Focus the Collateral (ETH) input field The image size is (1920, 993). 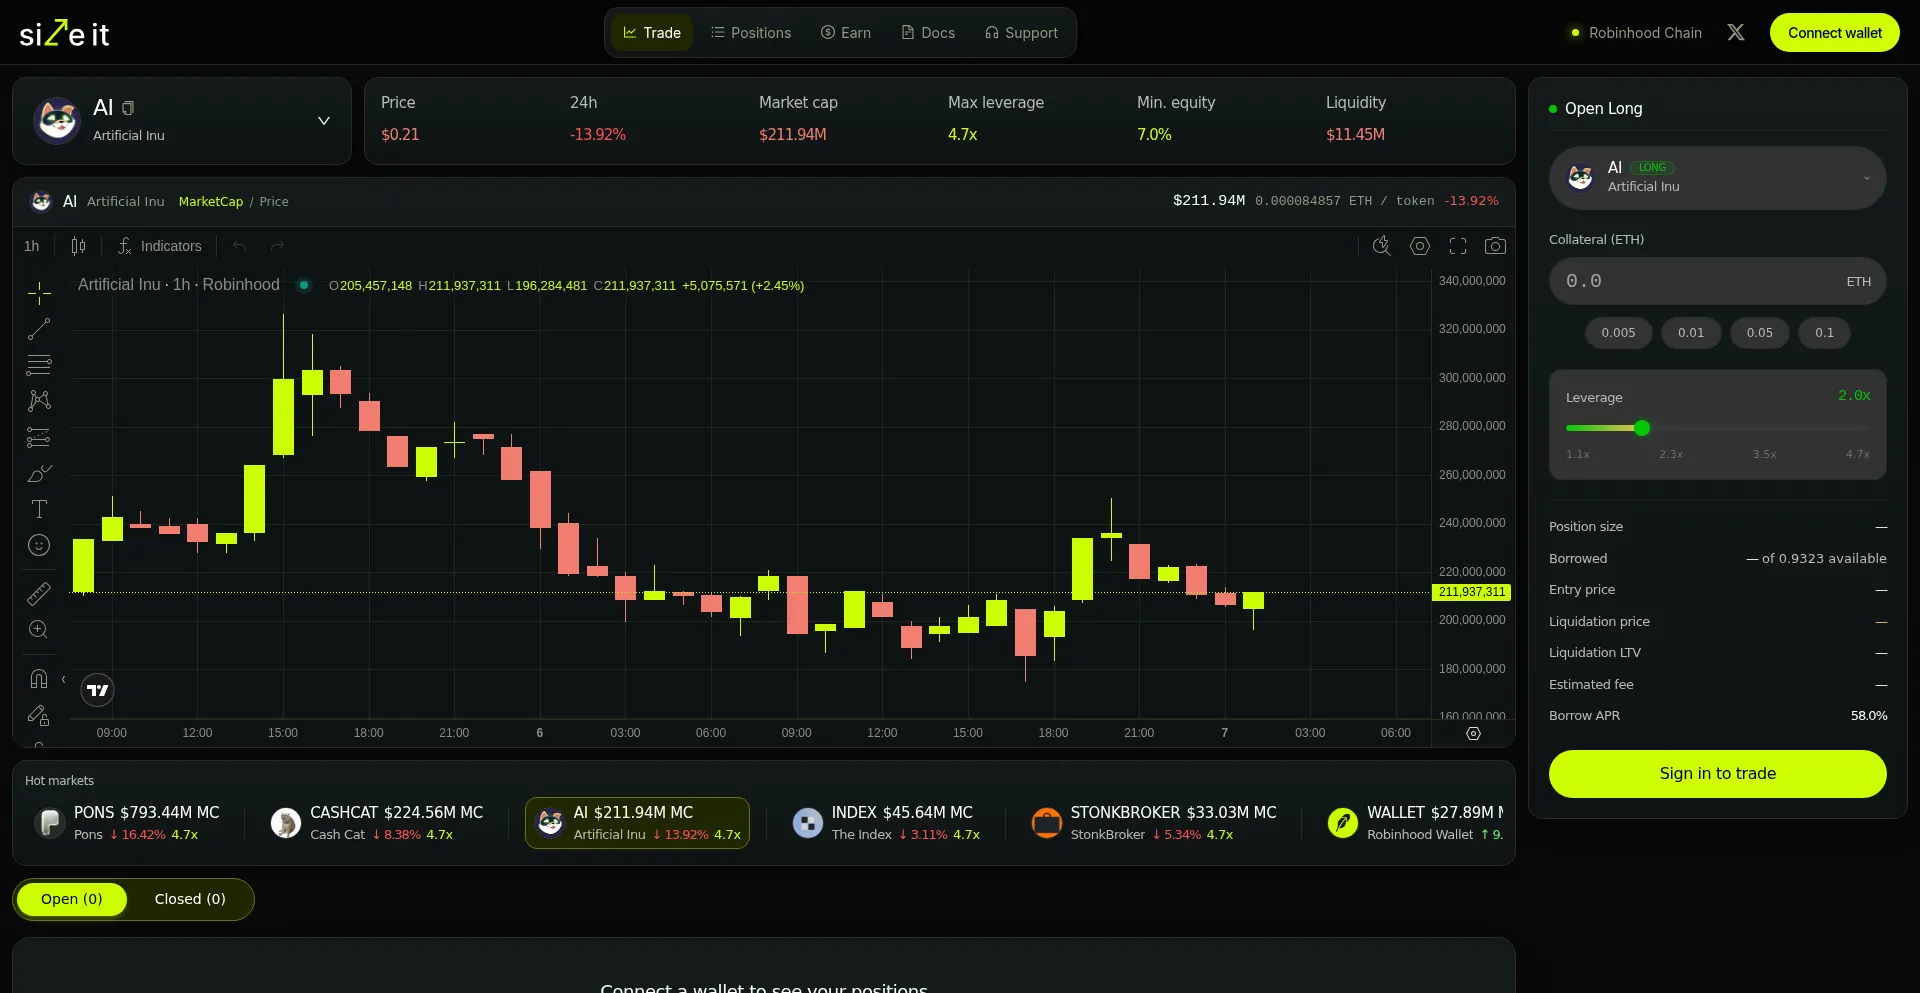click(x=1718, y=281)
